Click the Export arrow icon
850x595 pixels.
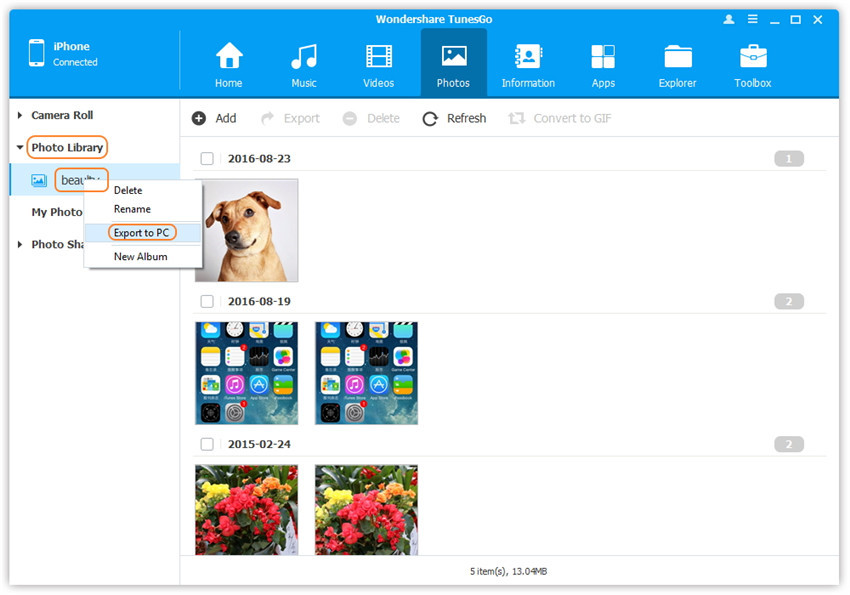pyautogui.click(x=267, y=118)
